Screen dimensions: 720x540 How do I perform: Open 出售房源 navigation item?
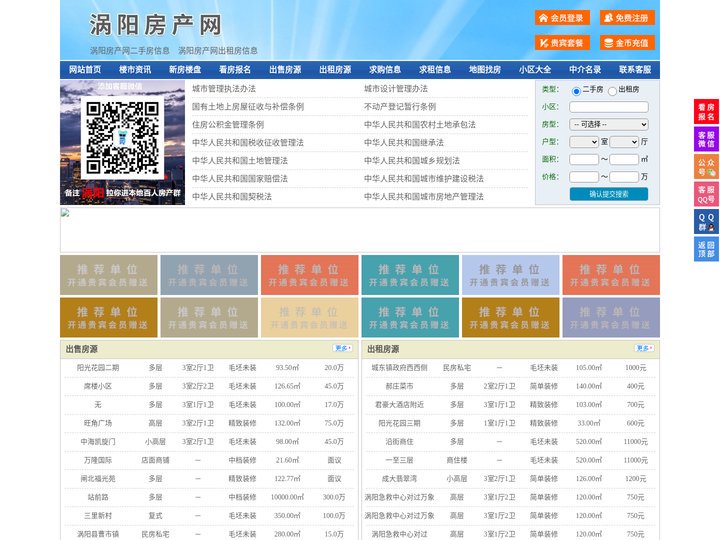pyautogui.click(x=285, y=70)
